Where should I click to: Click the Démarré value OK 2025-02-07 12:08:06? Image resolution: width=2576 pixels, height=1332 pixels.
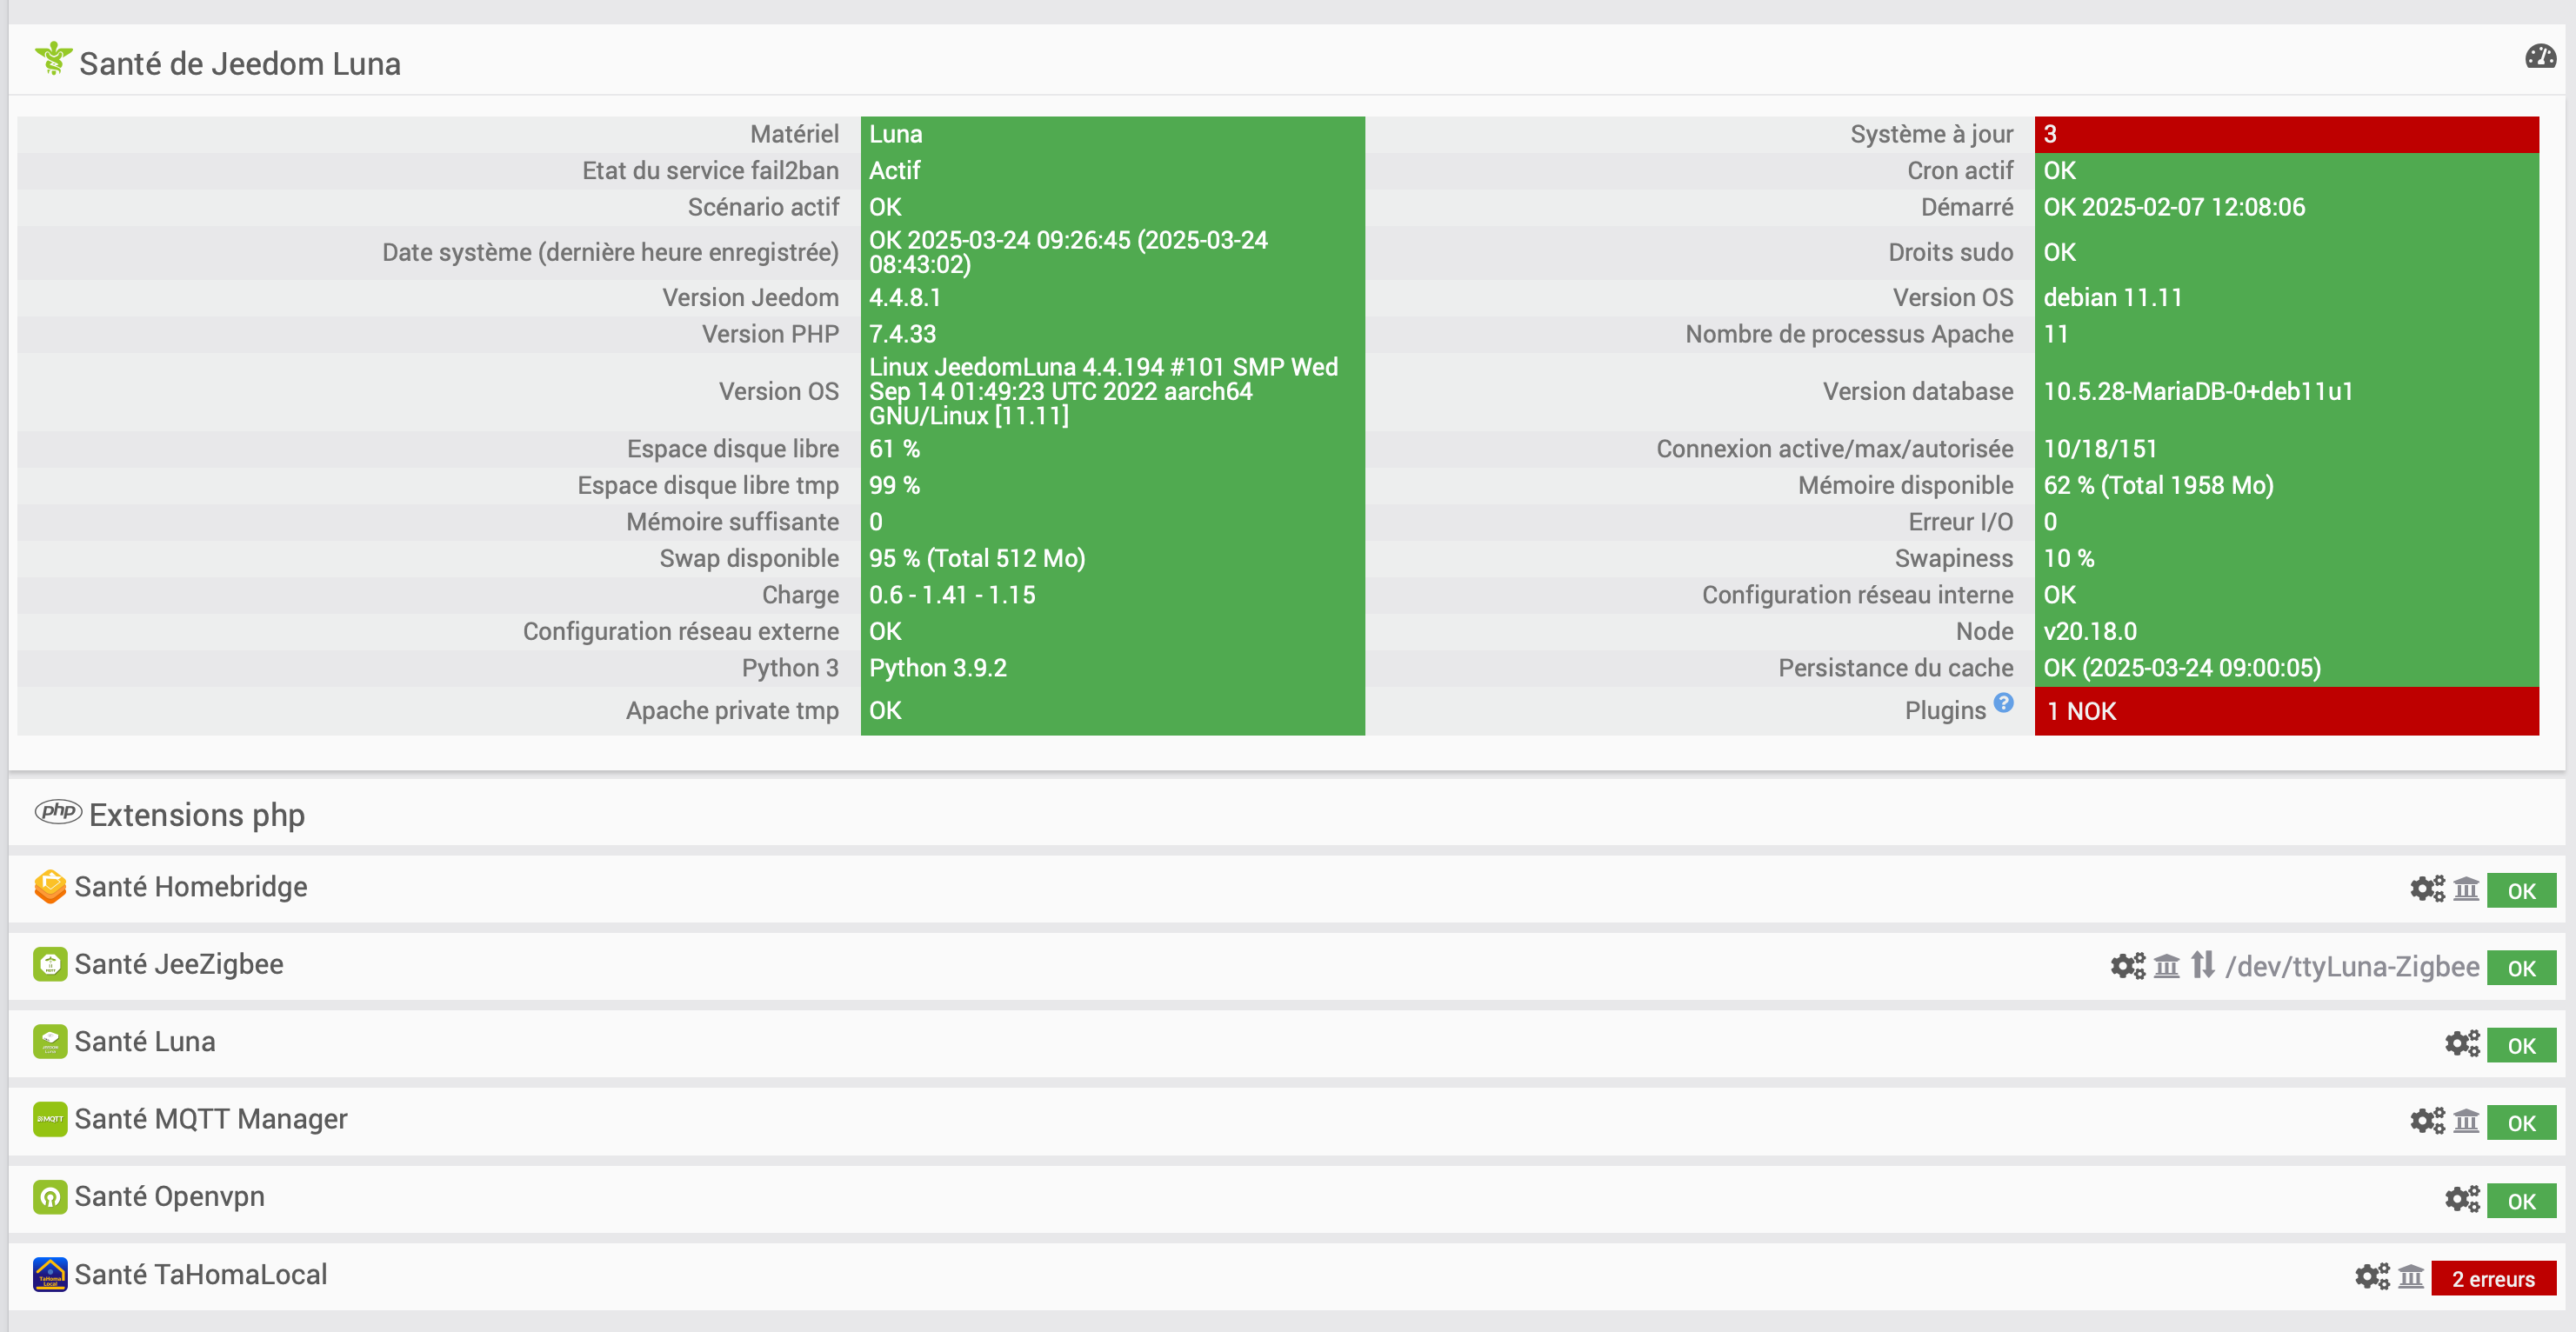pos(2286,207)
